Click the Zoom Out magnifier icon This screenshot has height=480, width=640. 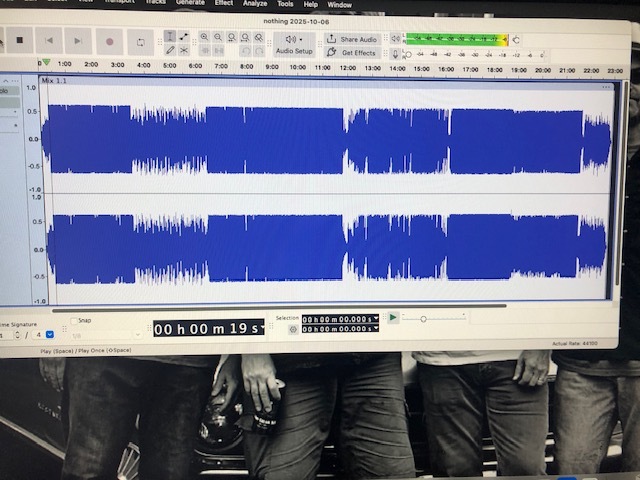(218, 37)
